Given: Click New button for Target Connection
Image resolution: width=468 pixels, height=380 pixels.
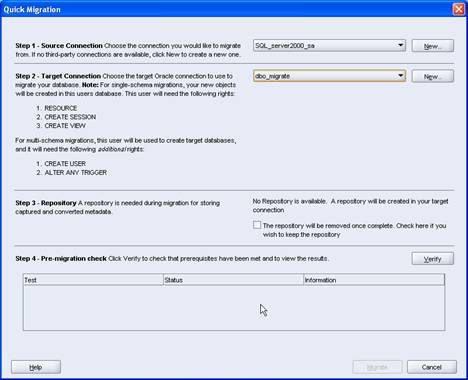Looking at the screenshot, I should coord(433,76).
